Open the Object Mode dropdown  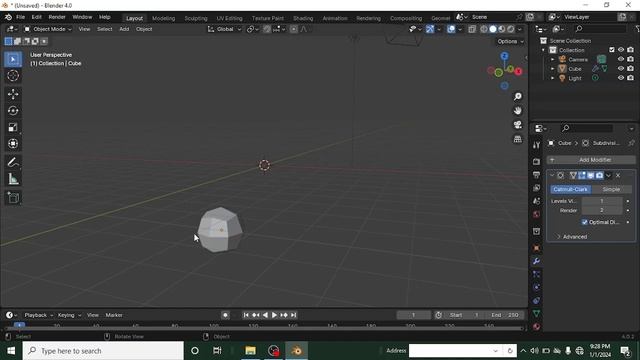point(47,29)
